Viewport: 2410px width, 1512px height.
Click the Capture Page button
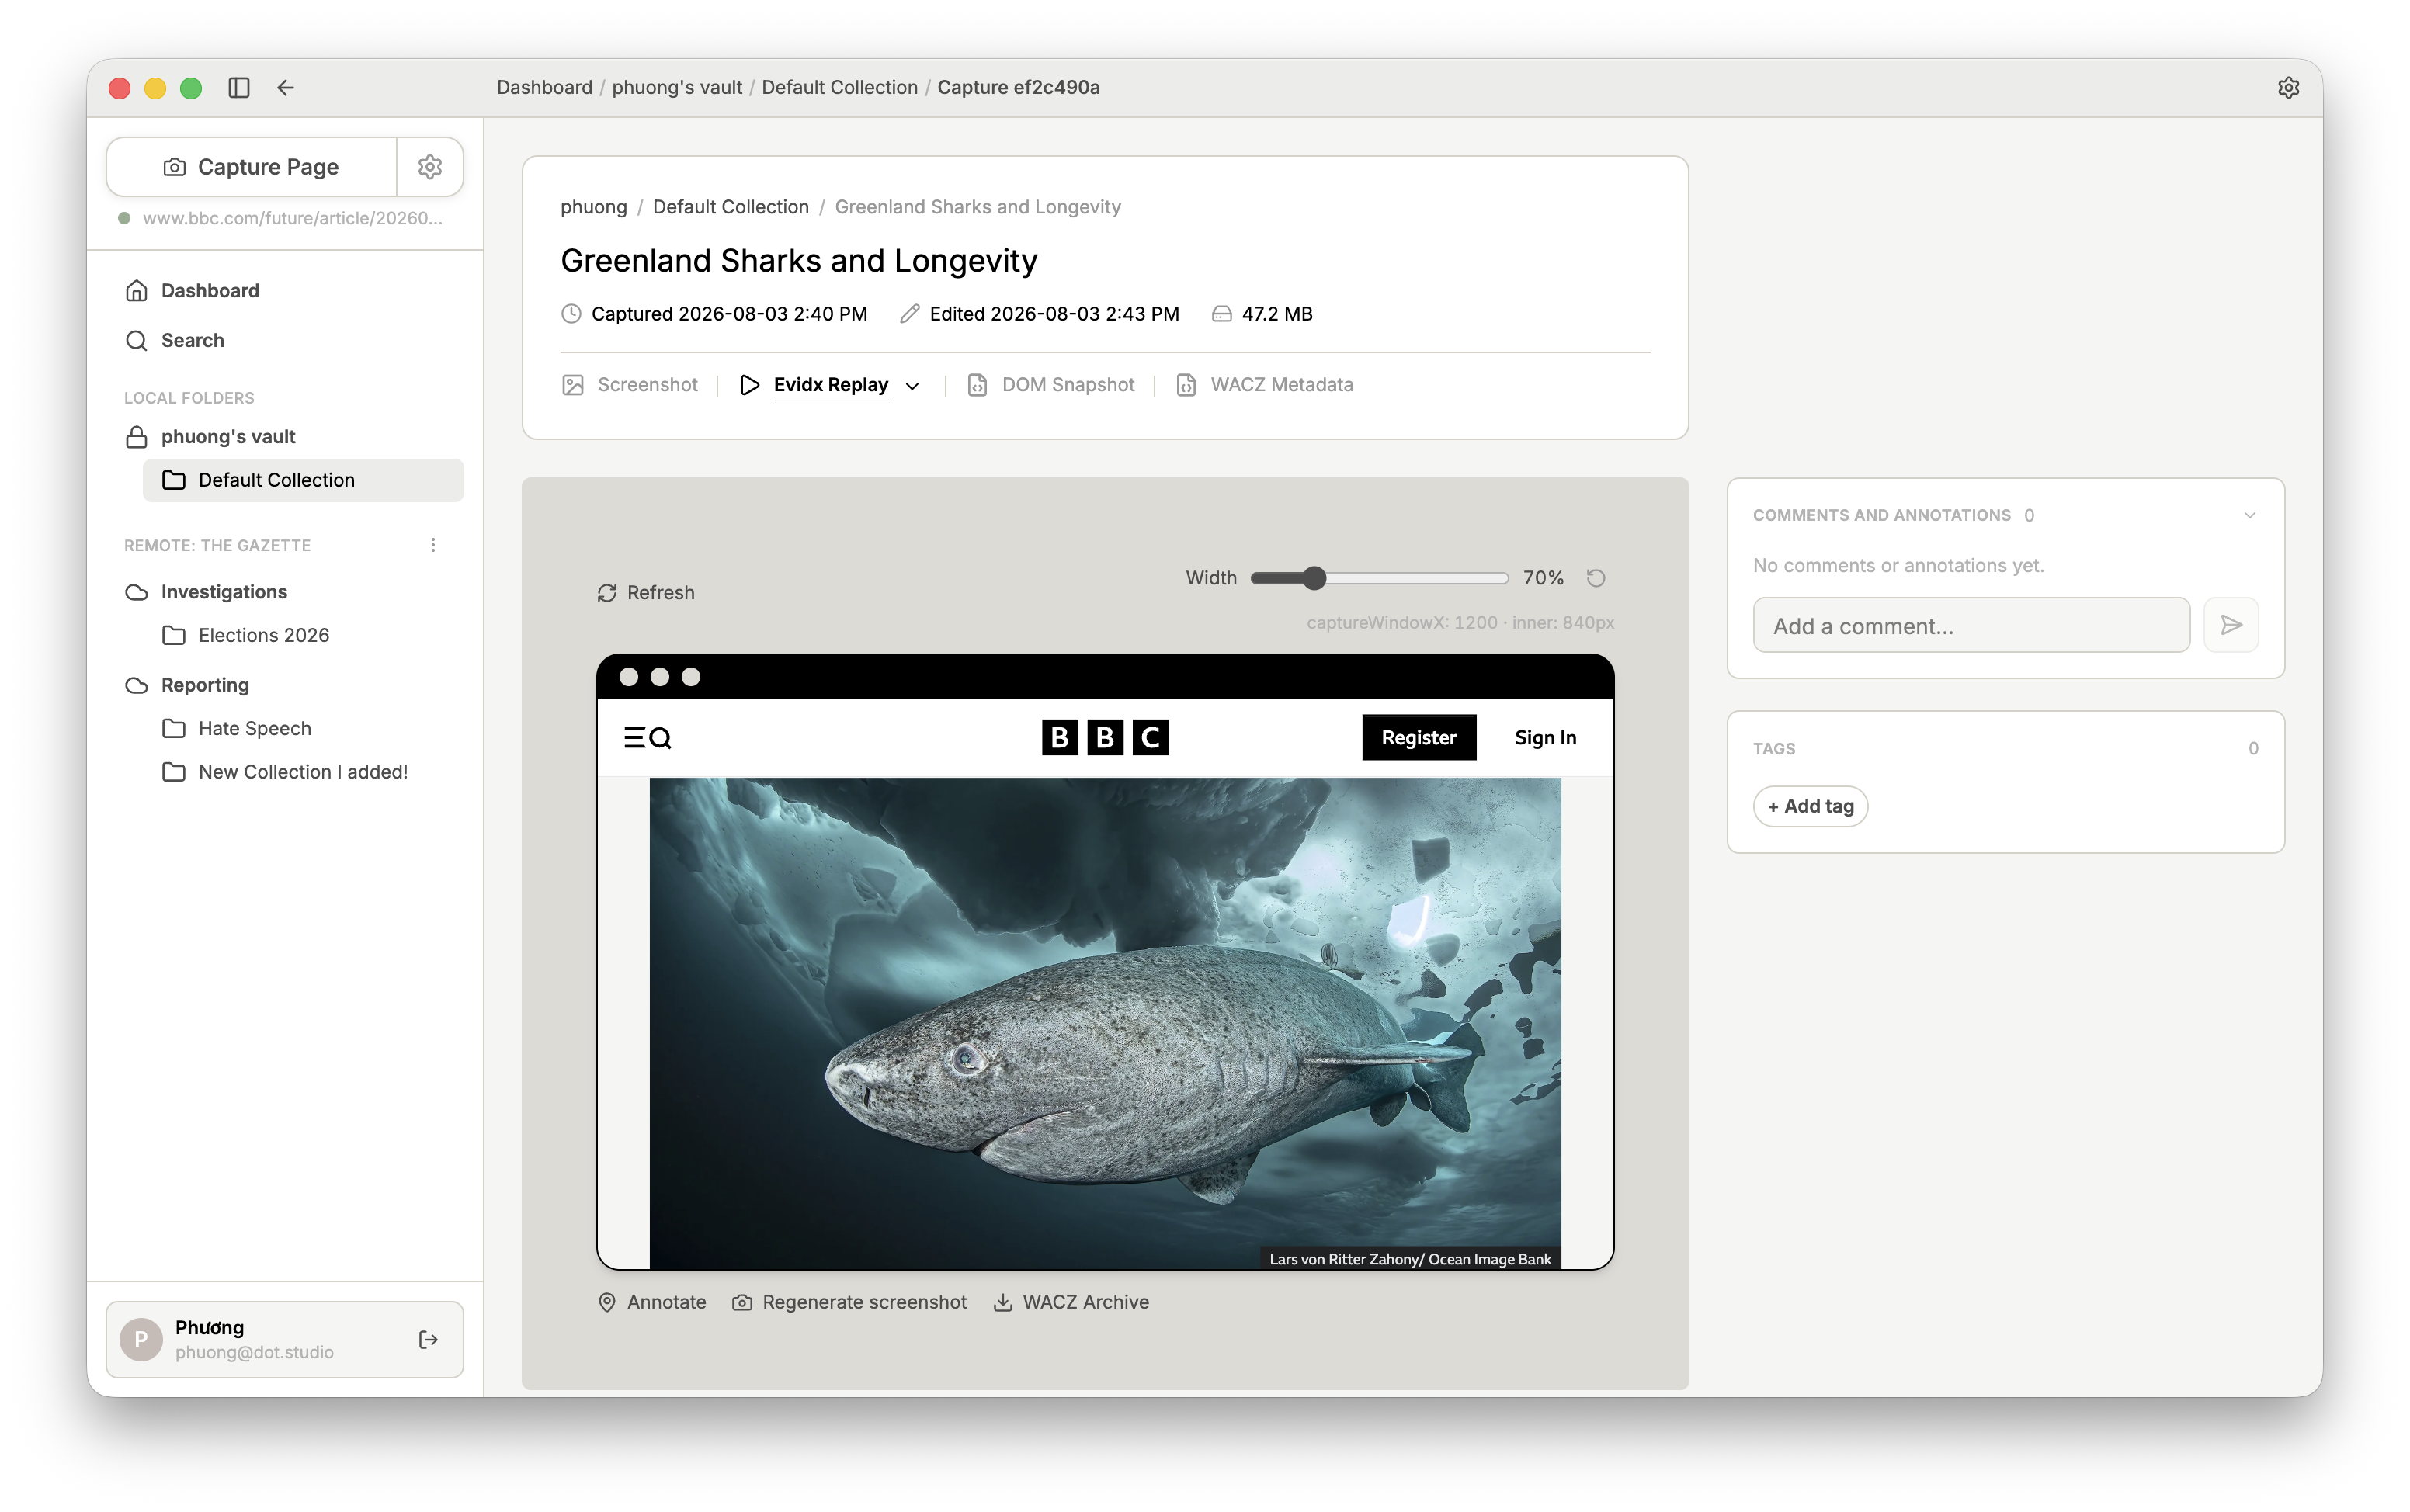point(252,167)
